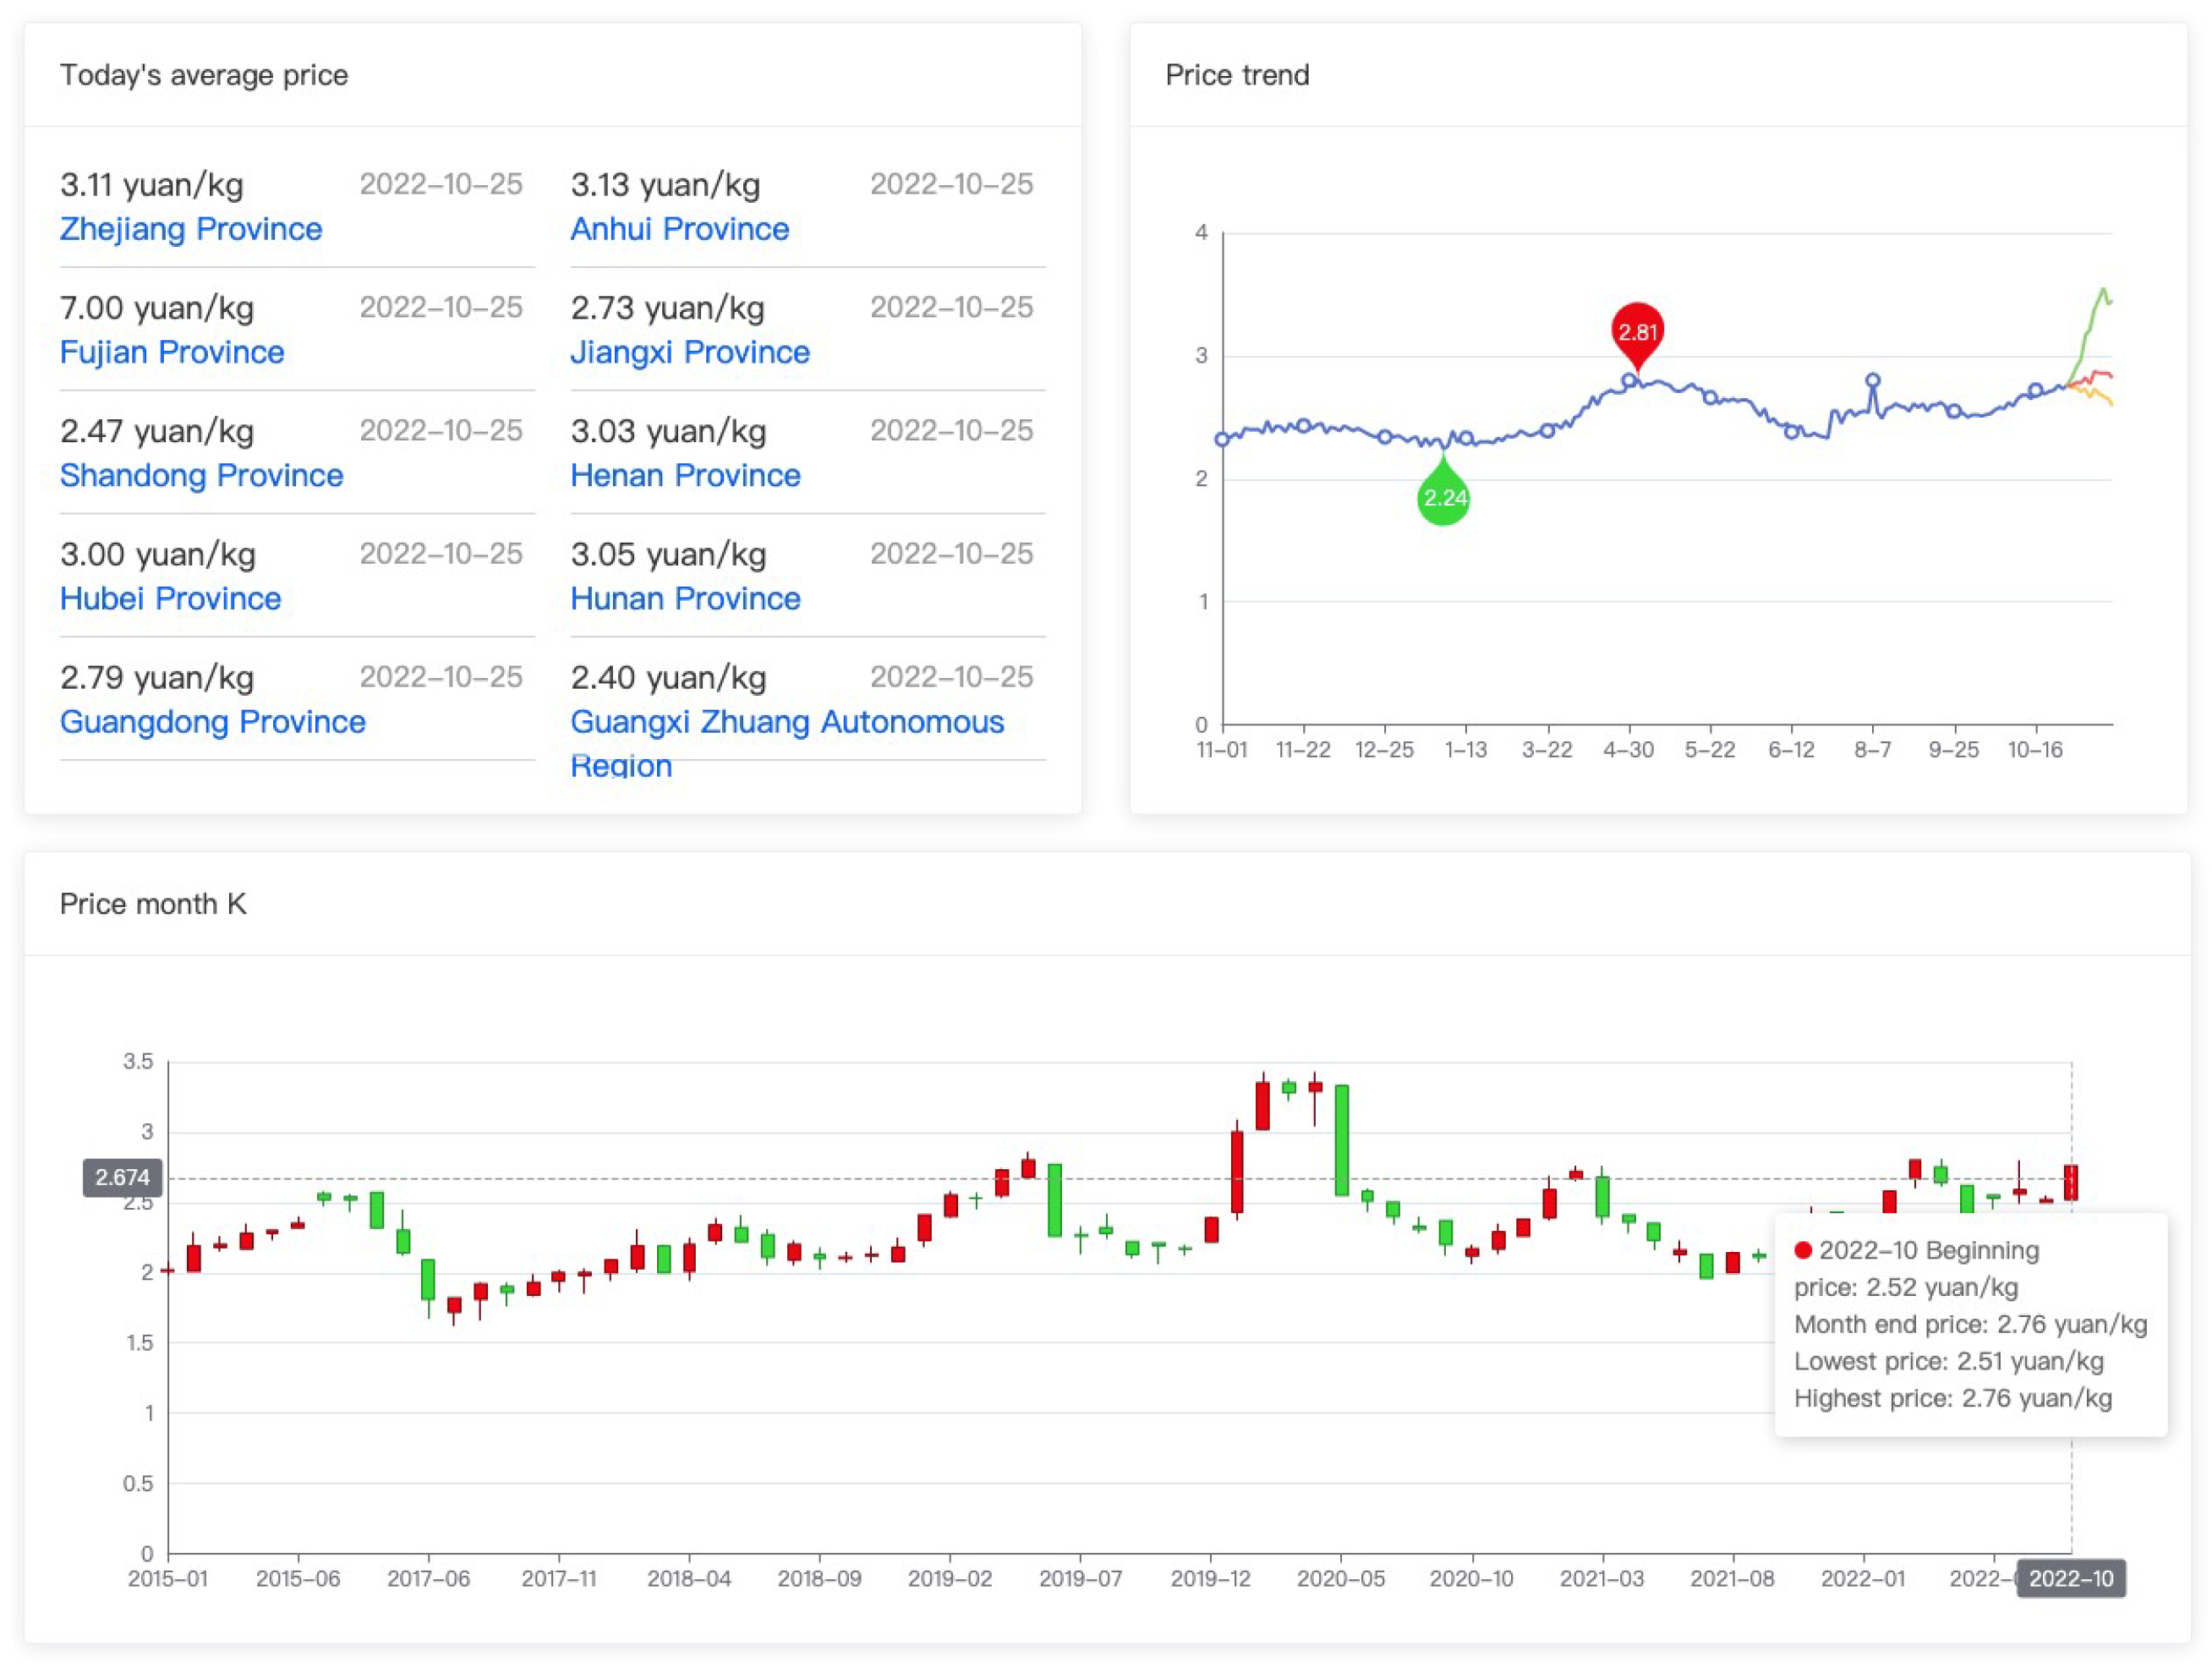Image resolution: width=2212 pixels, height=1667 pixels.
Task: Open the Zhejiang Province link
Action: tap(190, 229)
